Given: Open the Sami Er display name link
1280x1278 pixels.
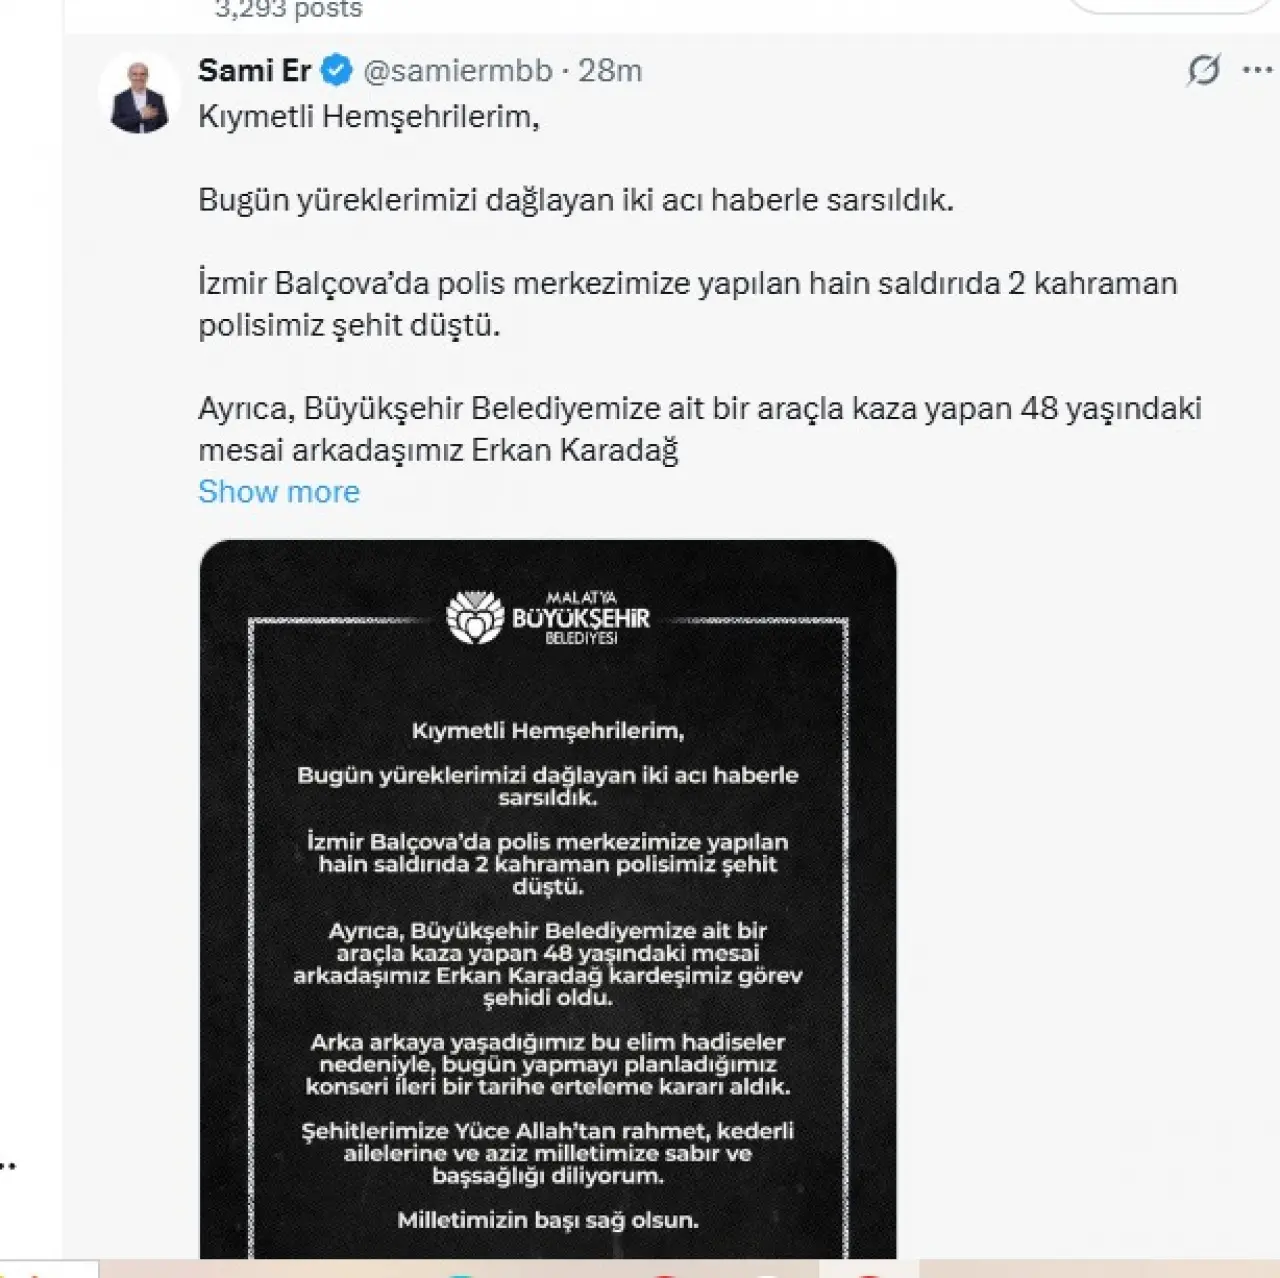Looking at the screenshot, I should click(255, 70).
